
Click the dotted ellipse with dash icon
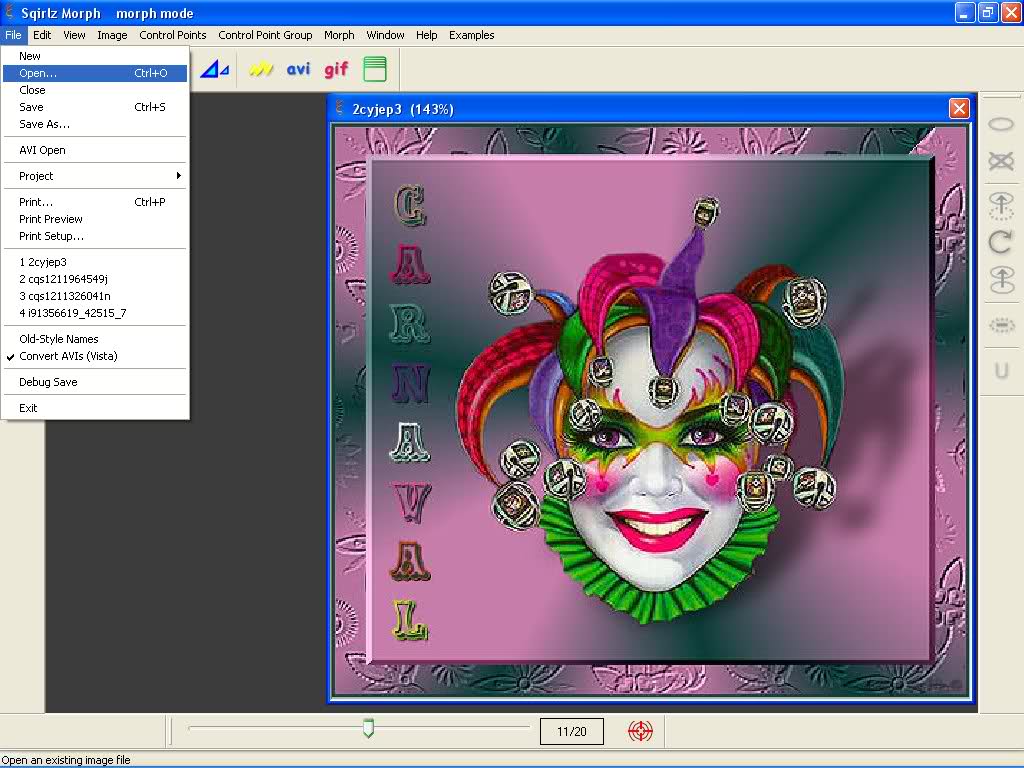click(x=1000, y=325)
